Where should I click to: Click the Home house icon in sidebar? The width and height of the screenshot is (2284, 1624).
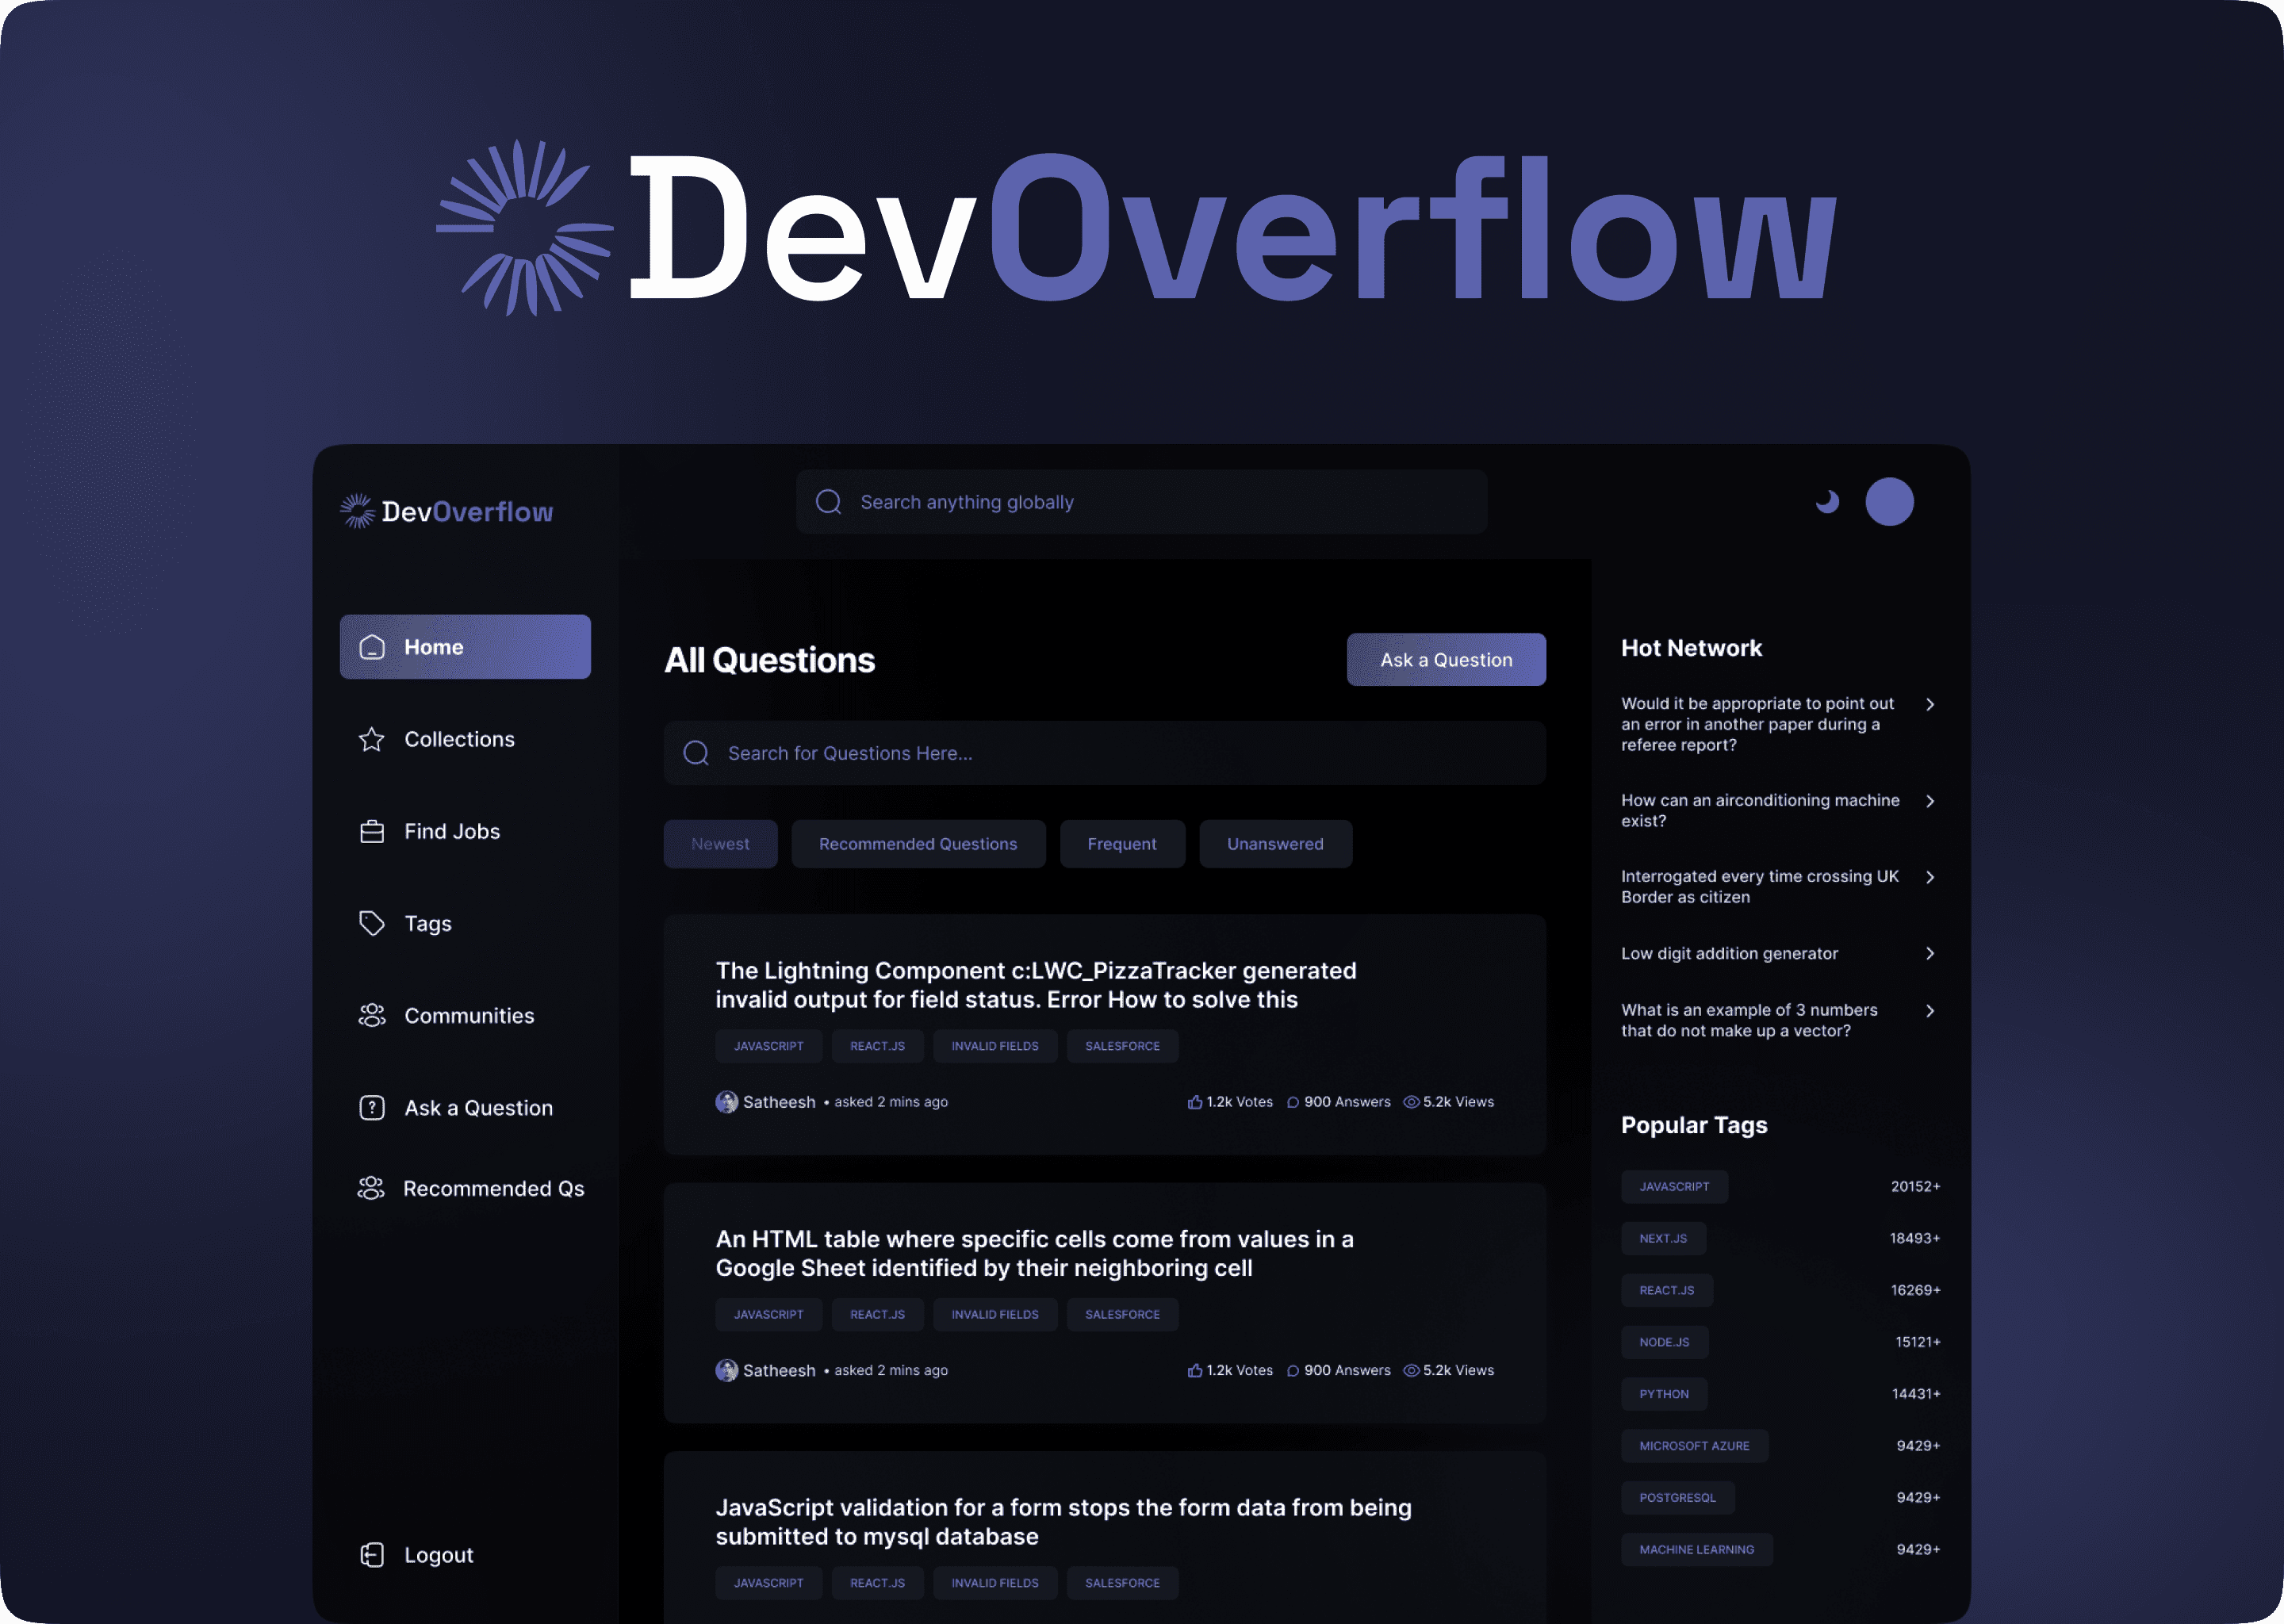tap(372, 647)
